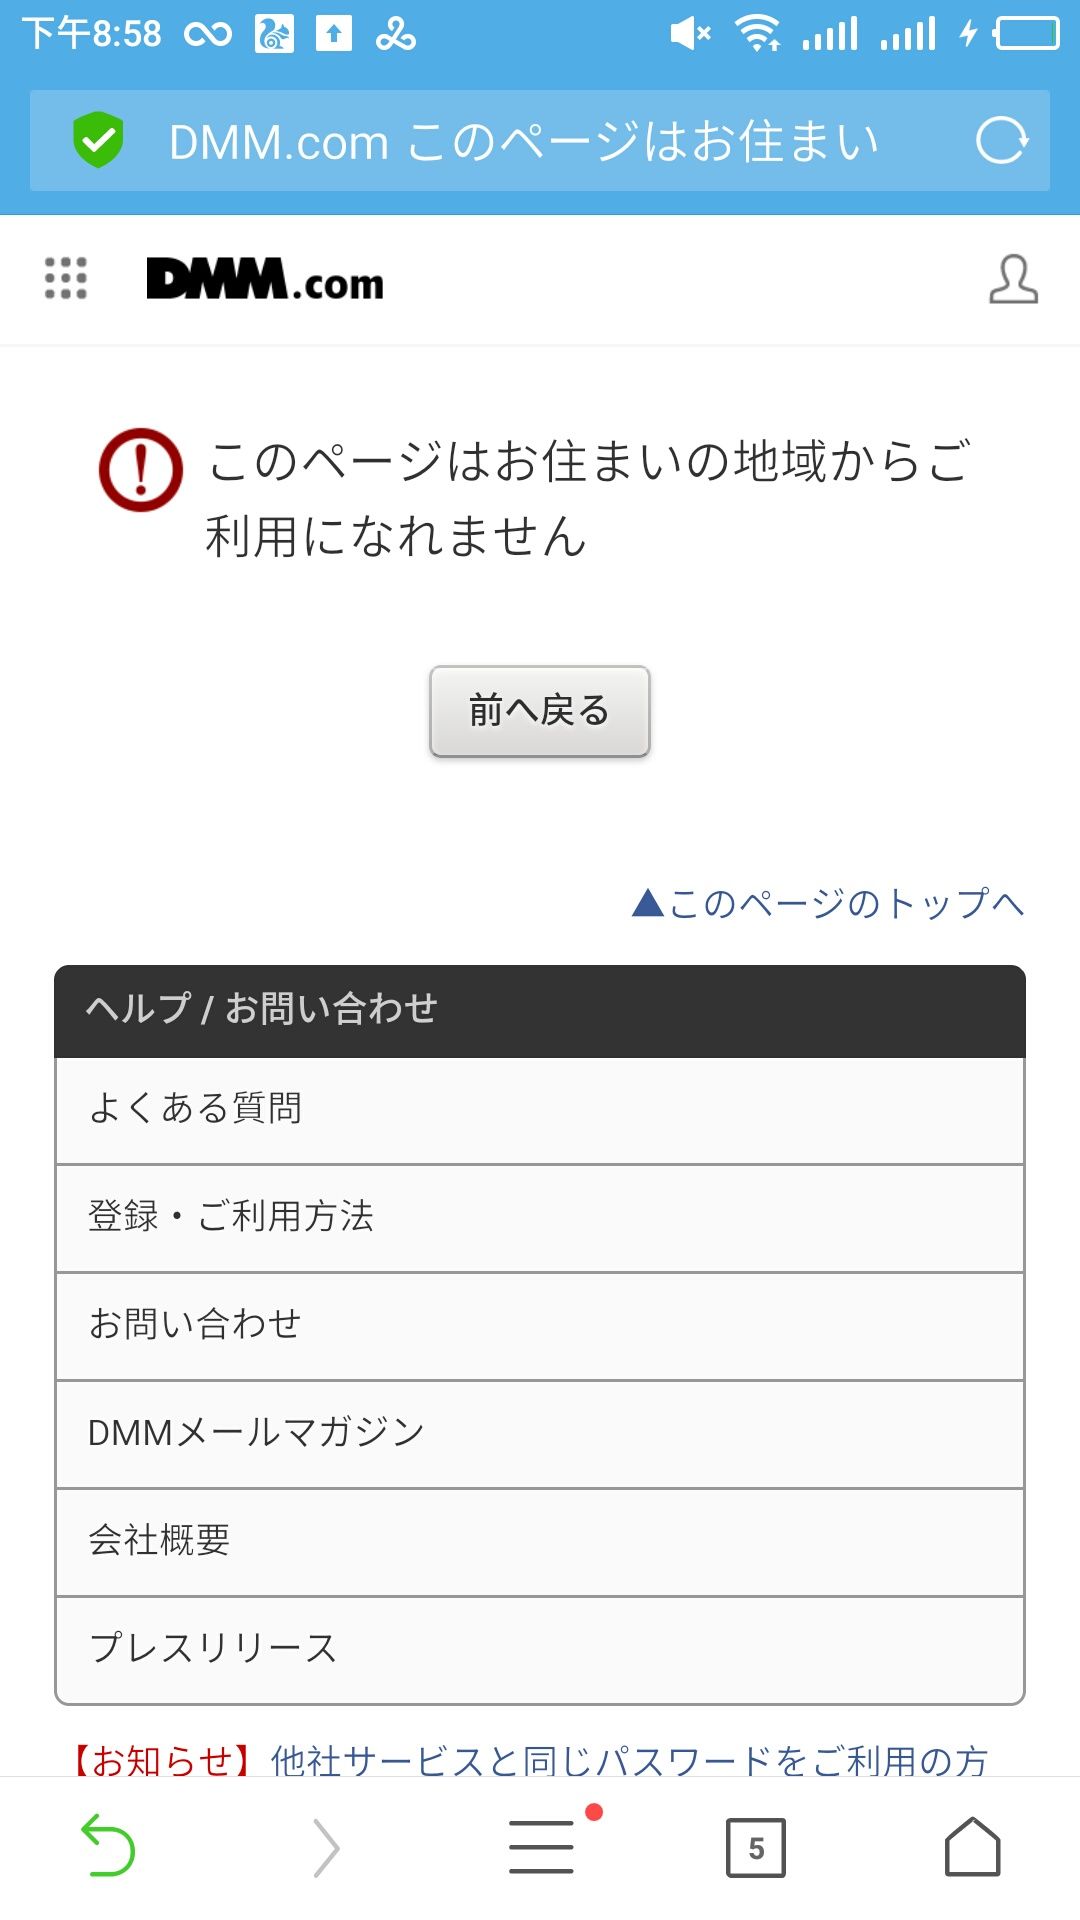1080x1920 pixels.
Task: Tap the forward navigation arrow
Action: click(x=326, y=1847)
